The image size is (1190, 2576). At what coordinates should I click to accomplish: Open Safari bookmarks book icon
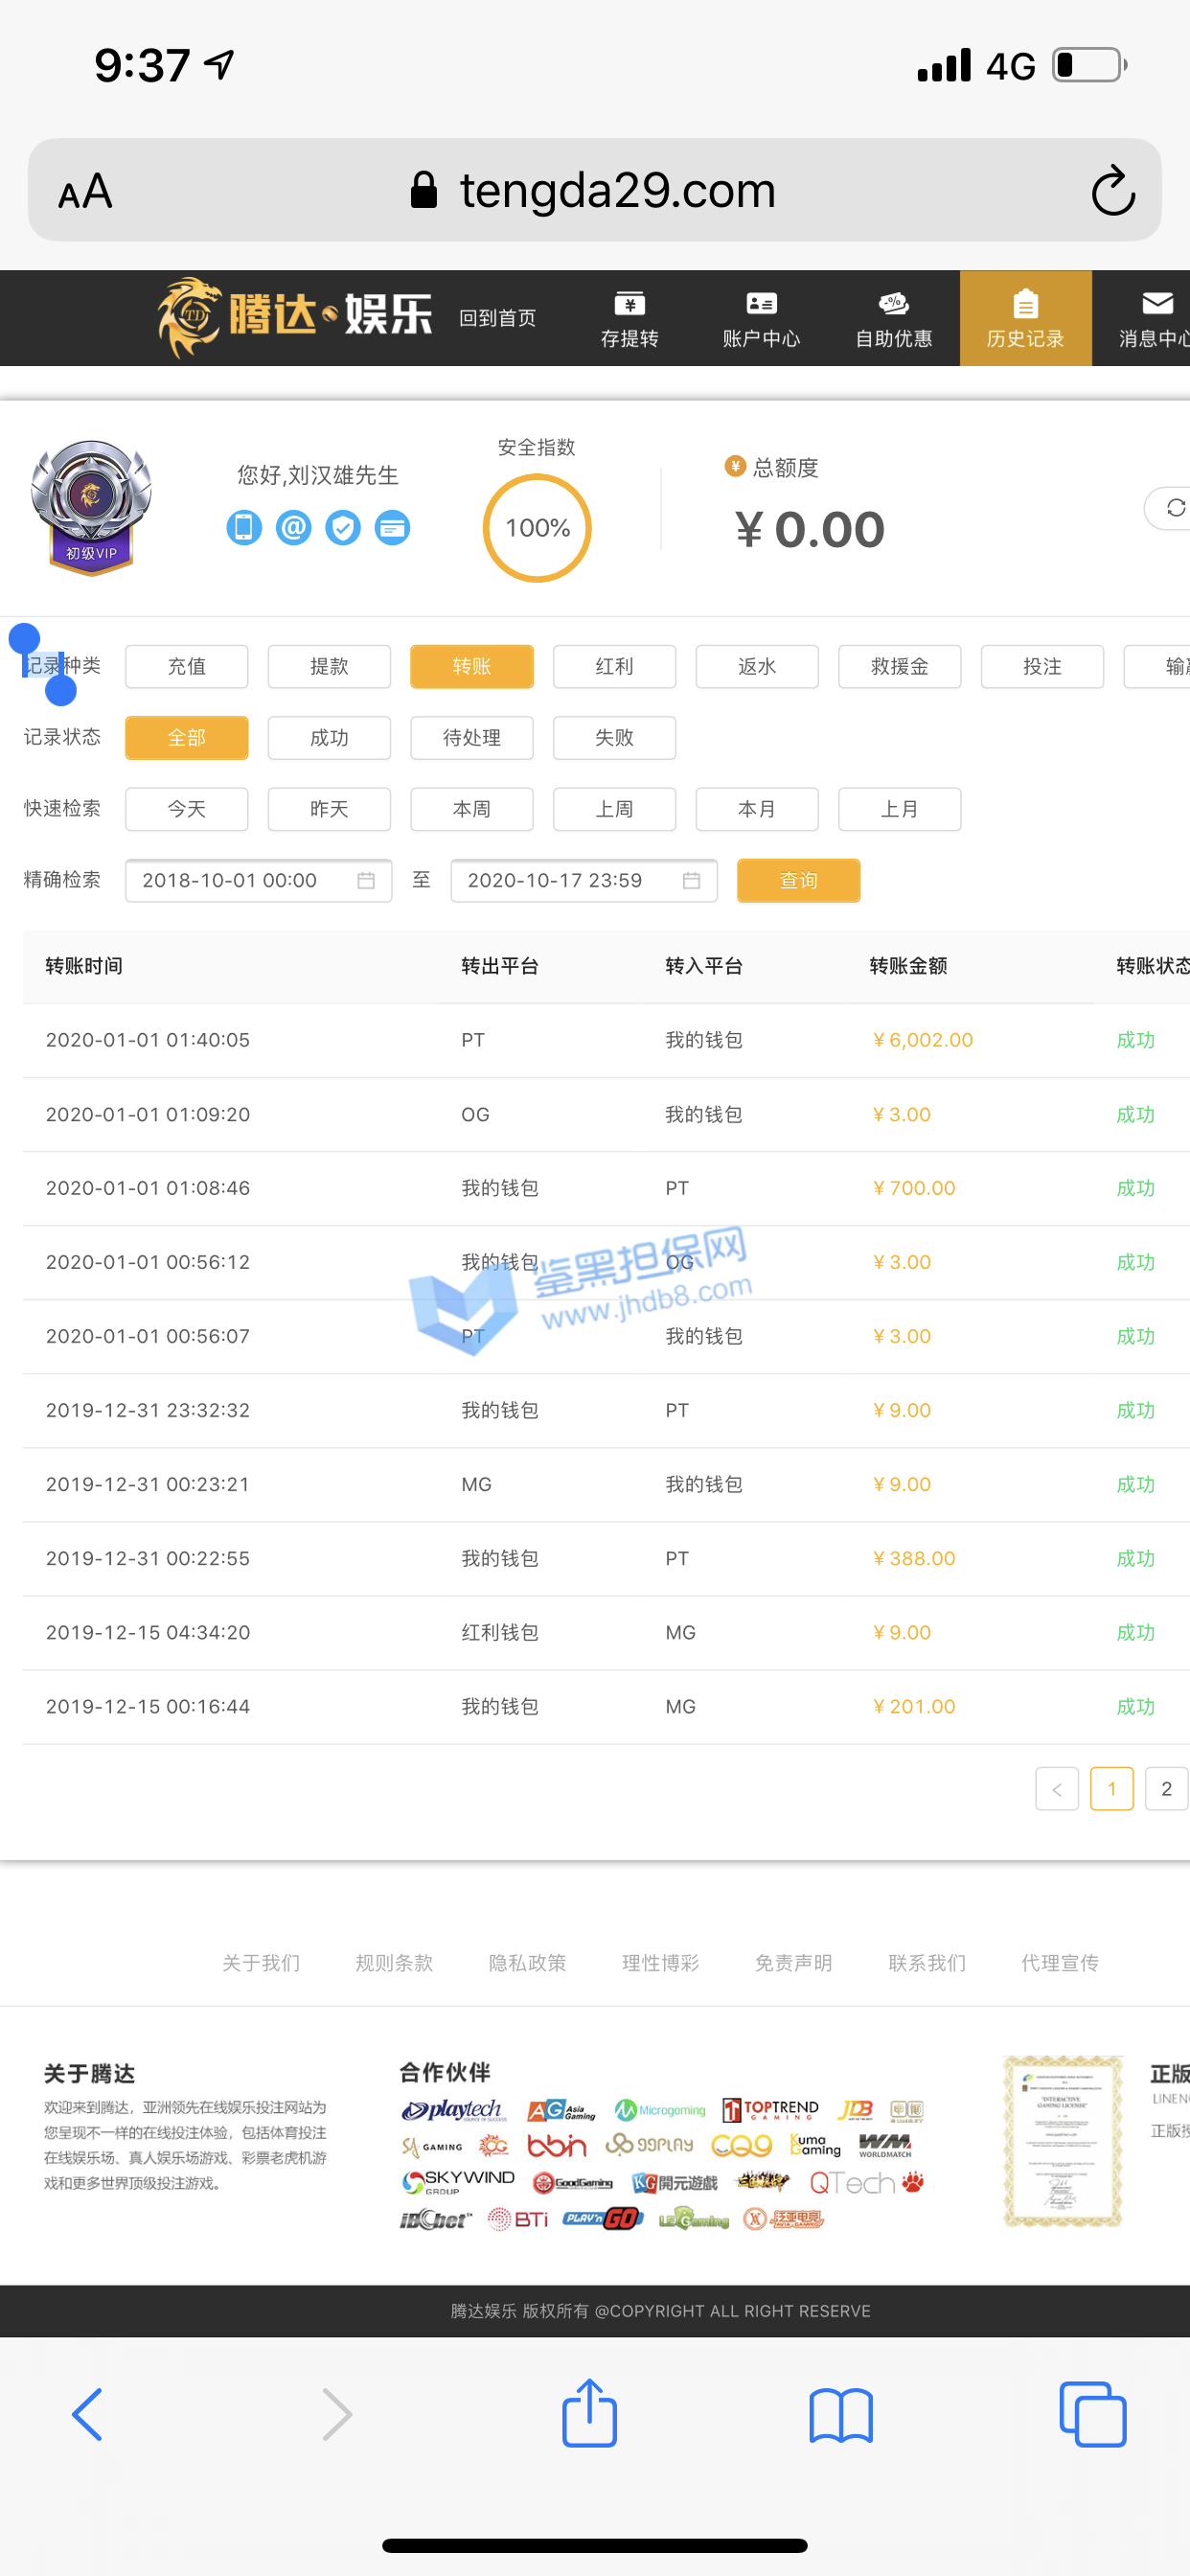840,2414
